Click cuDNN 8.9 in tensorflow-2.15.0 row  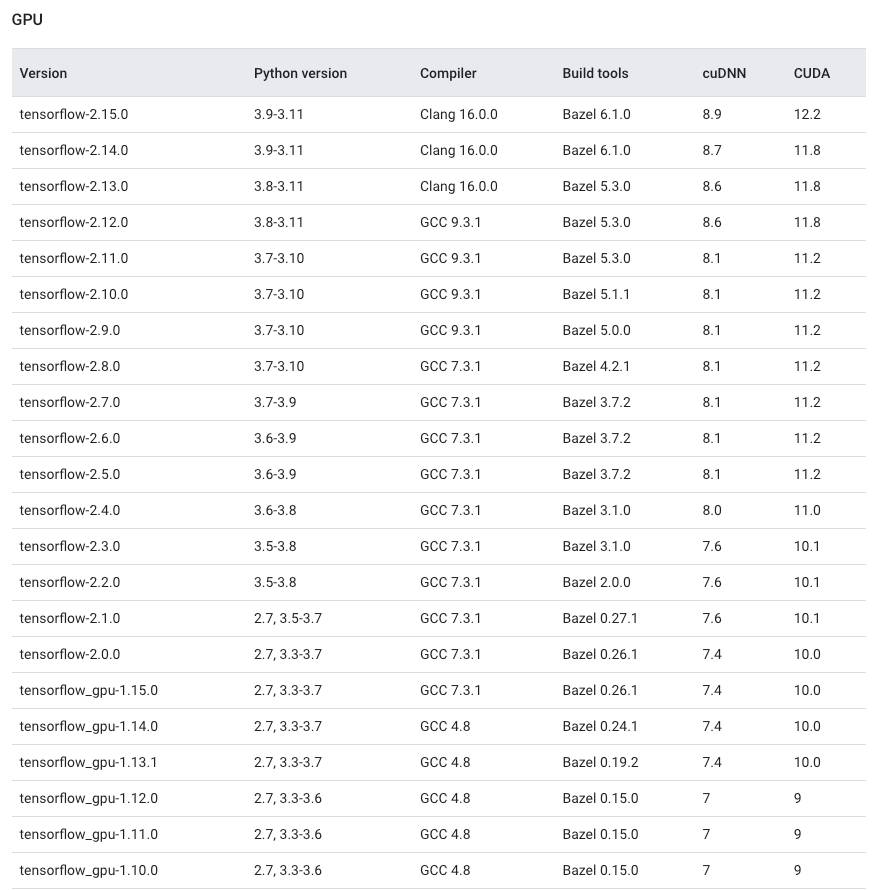712,114
